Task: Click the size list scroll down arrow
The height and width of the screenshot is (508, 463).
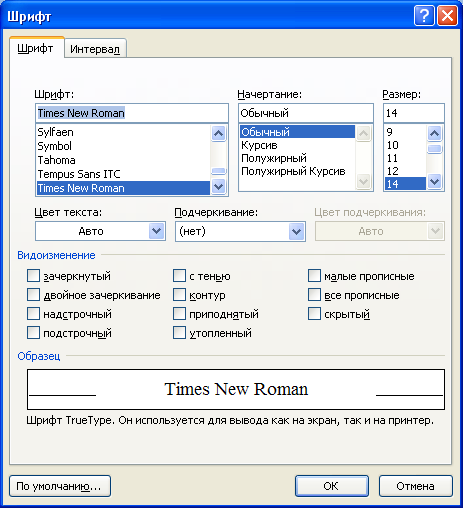Action: tap(435, 182)
